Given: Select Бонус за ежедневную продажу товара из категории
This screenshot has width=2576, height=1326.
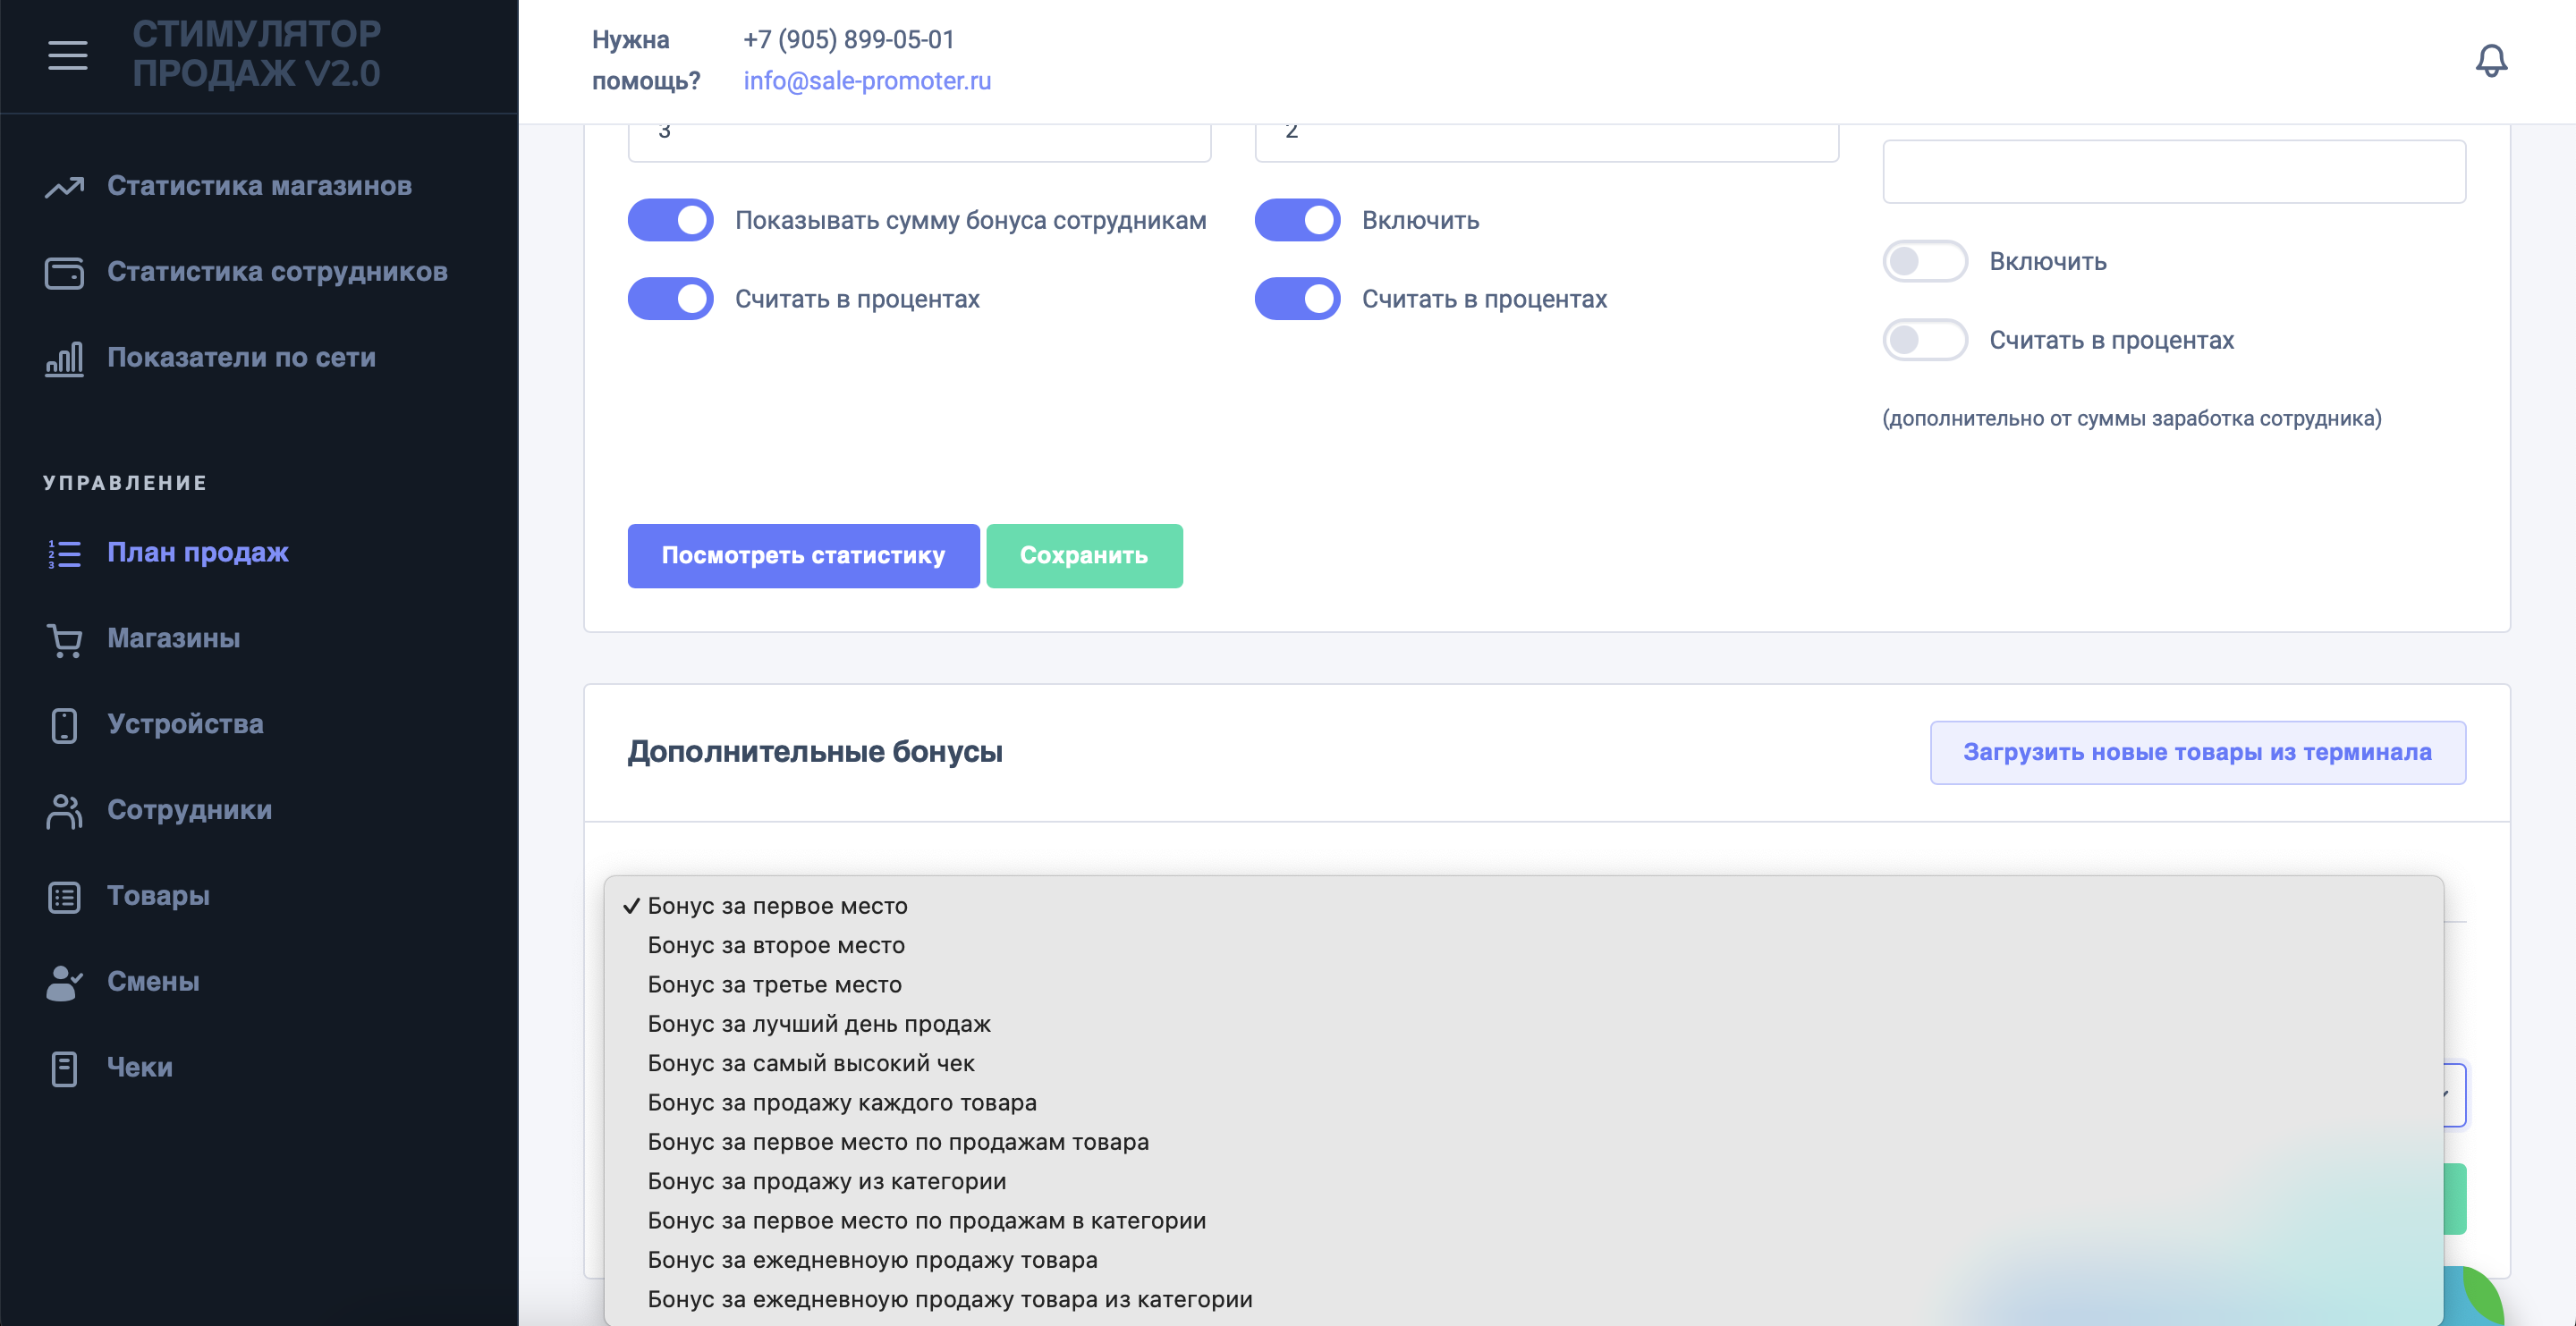Looking at the screenshot, I should pyautogui.click(x=1523, y=1299).
